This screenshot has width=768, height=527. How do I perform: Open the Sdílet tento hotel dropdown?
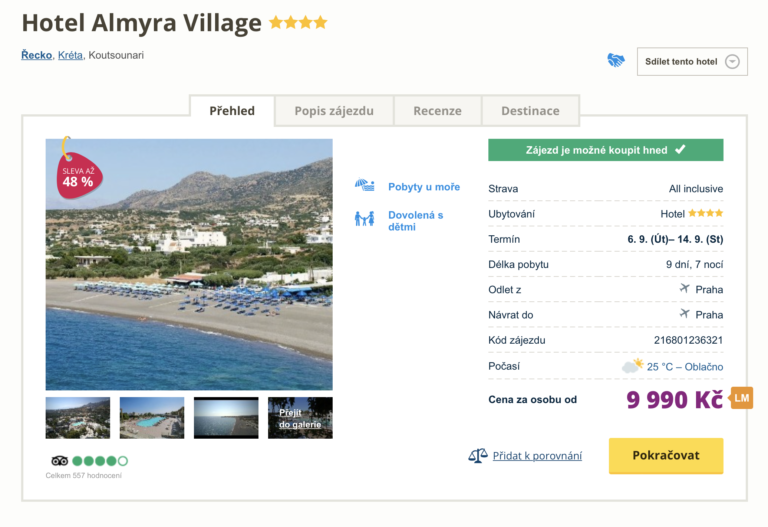coord(692,61)
